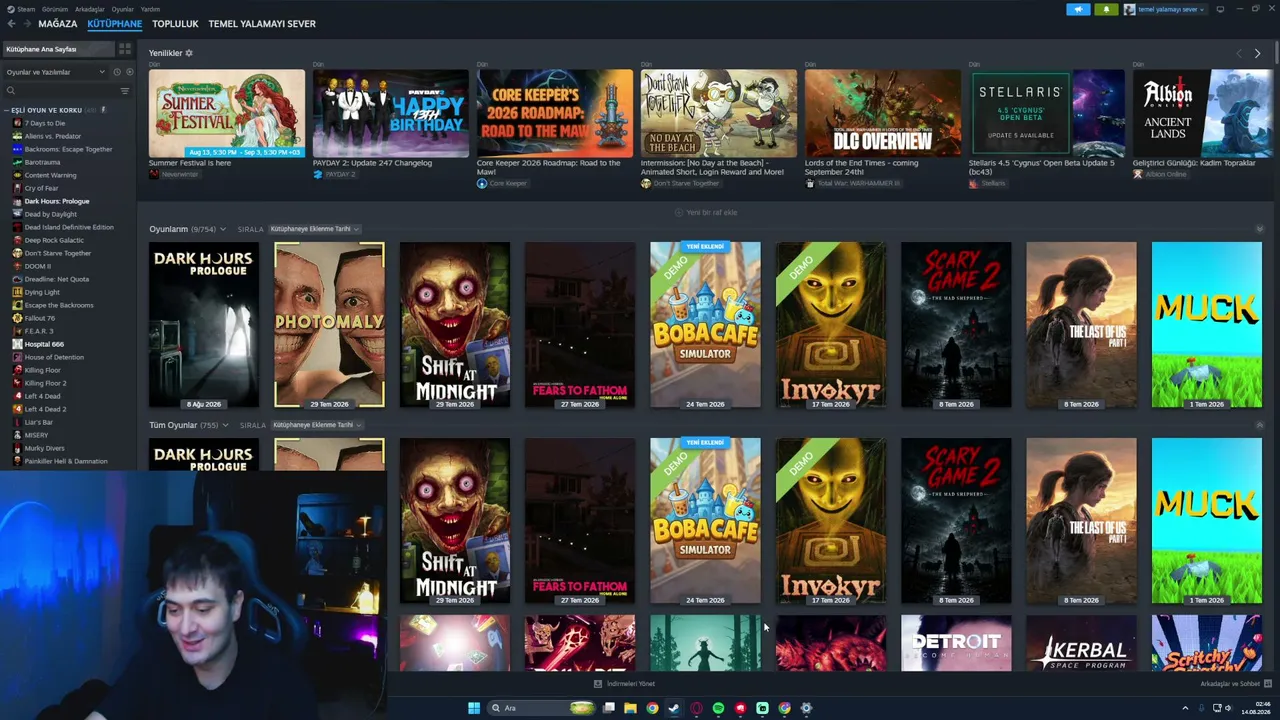1280x720 pixels.
Task: Open the Arkadaşlar menu
Action: 90,9
